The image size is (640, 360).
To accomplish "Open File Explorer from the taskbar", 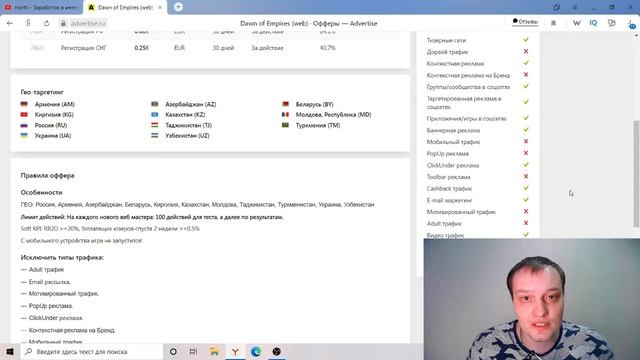I will click(214, 351).
